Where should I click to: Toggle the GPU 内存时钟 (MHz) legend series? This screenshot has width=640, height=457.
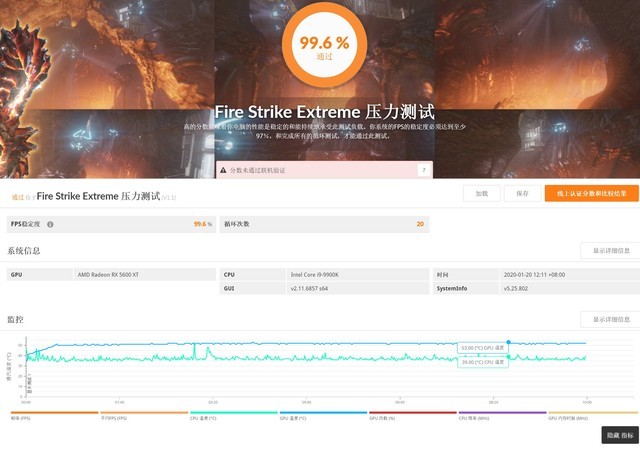[x=593, y=416]
